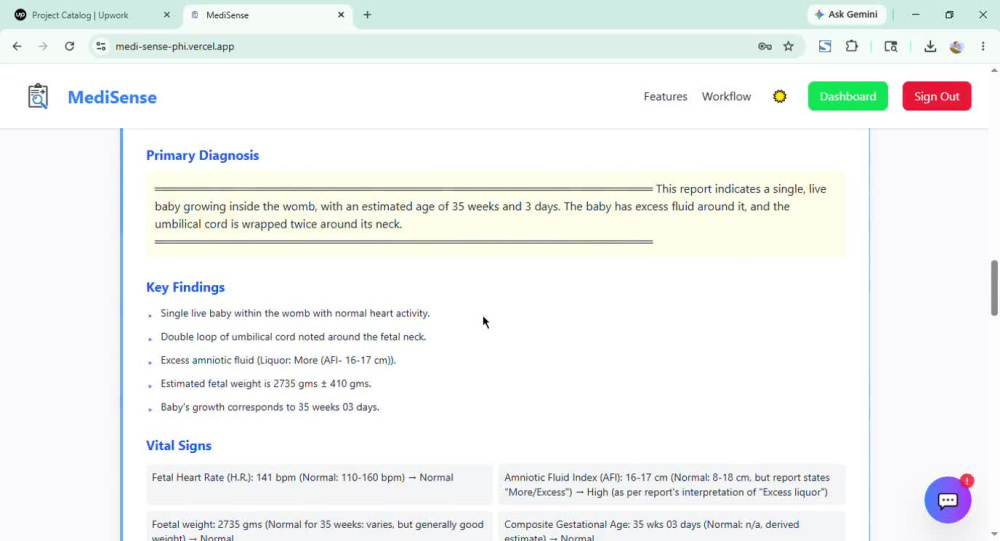
Task: Toggle the sun theme switch icon
Action: (x=779, y=96)
